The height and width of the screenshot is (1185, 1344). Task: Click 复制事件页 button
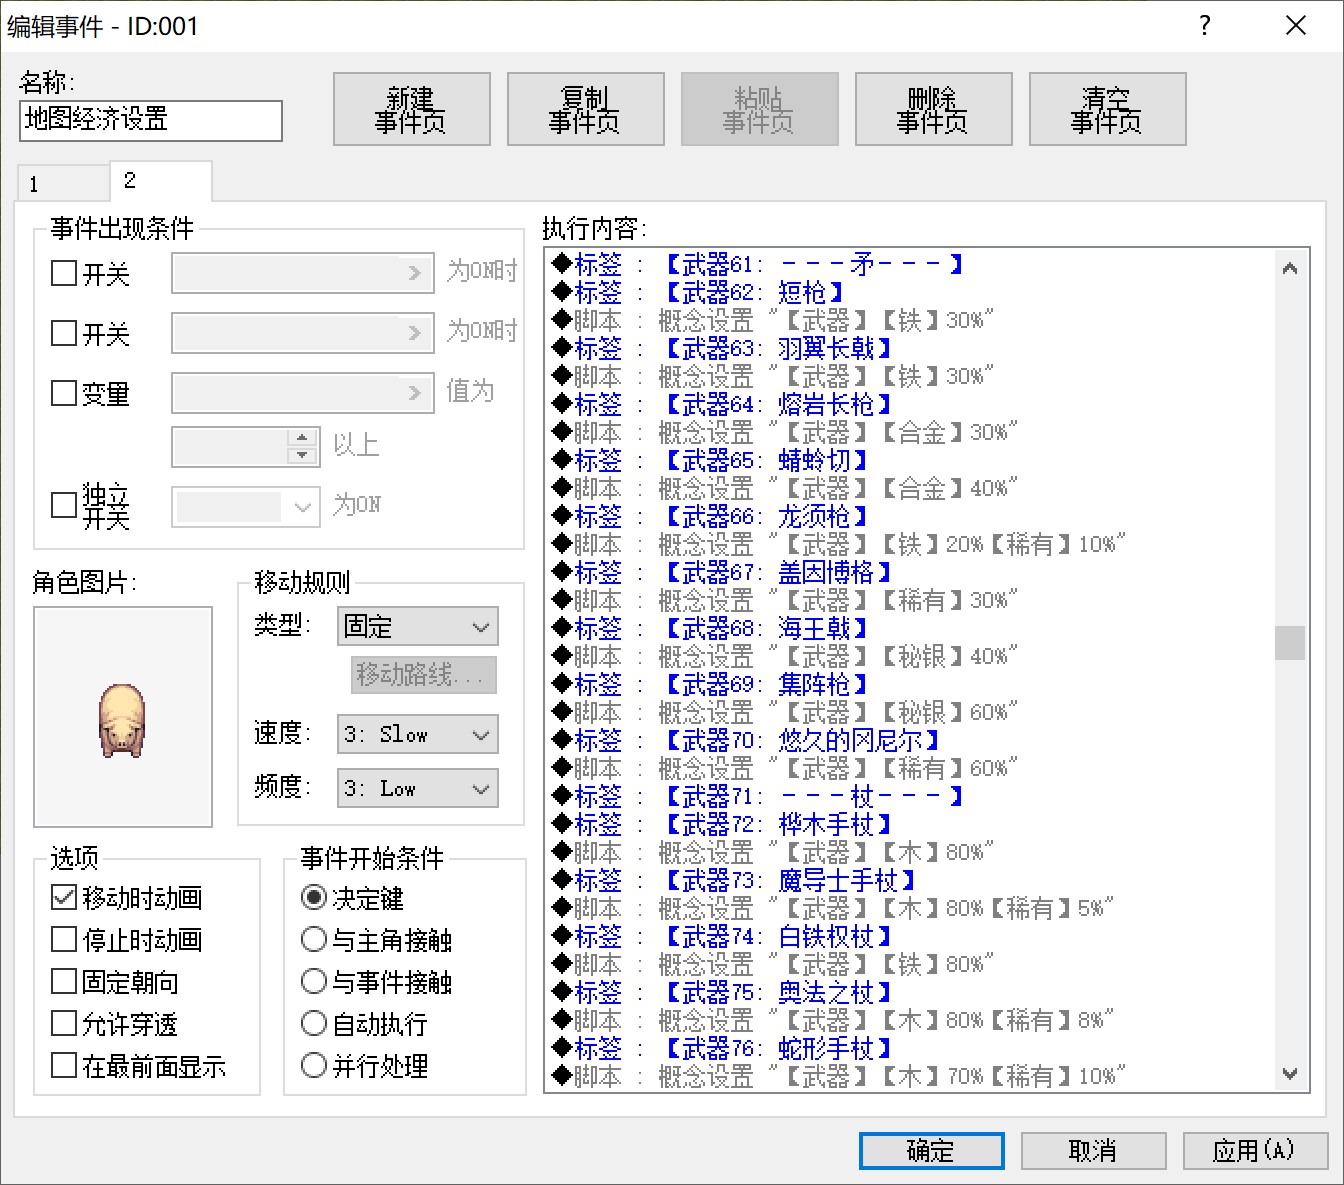586,109
